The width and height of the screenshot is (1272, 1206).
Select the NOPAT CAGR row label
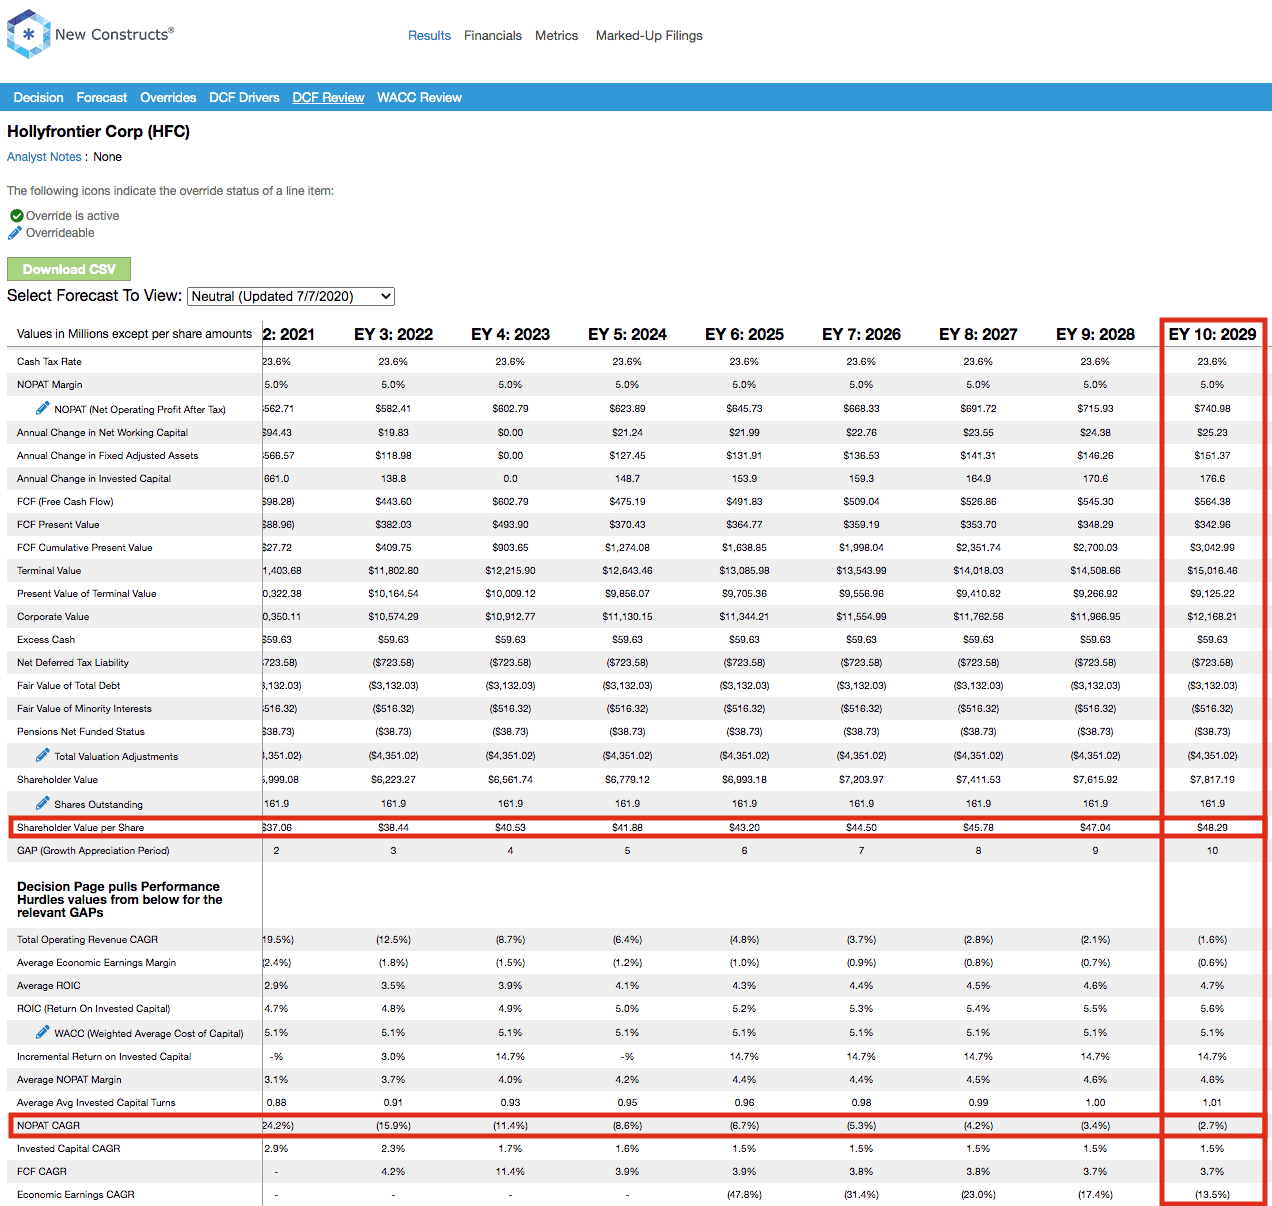48,1126
